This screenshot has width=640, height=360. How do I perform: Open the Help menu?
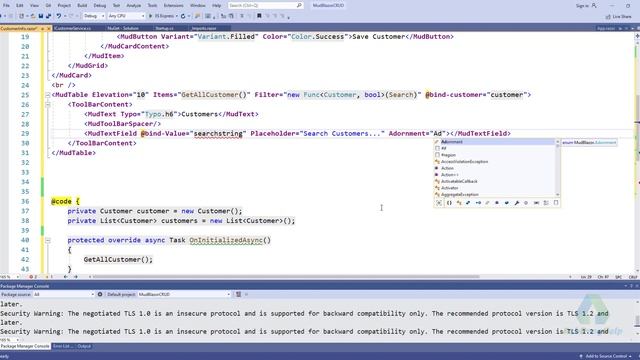coord(217,6)
